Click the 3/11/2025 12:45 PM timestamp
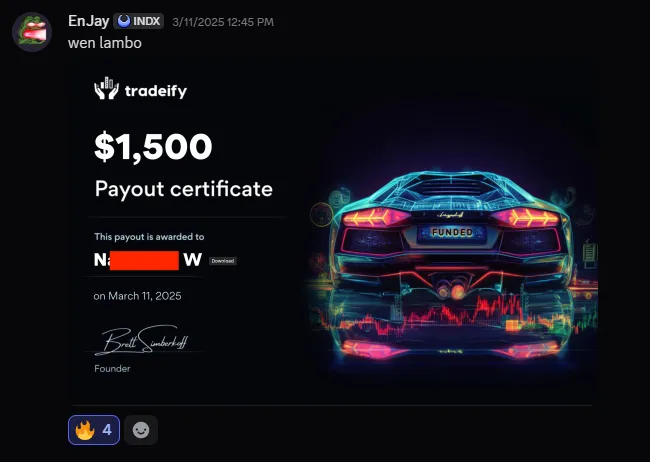This screenshot has height=462, width=650. click(223, 22)
